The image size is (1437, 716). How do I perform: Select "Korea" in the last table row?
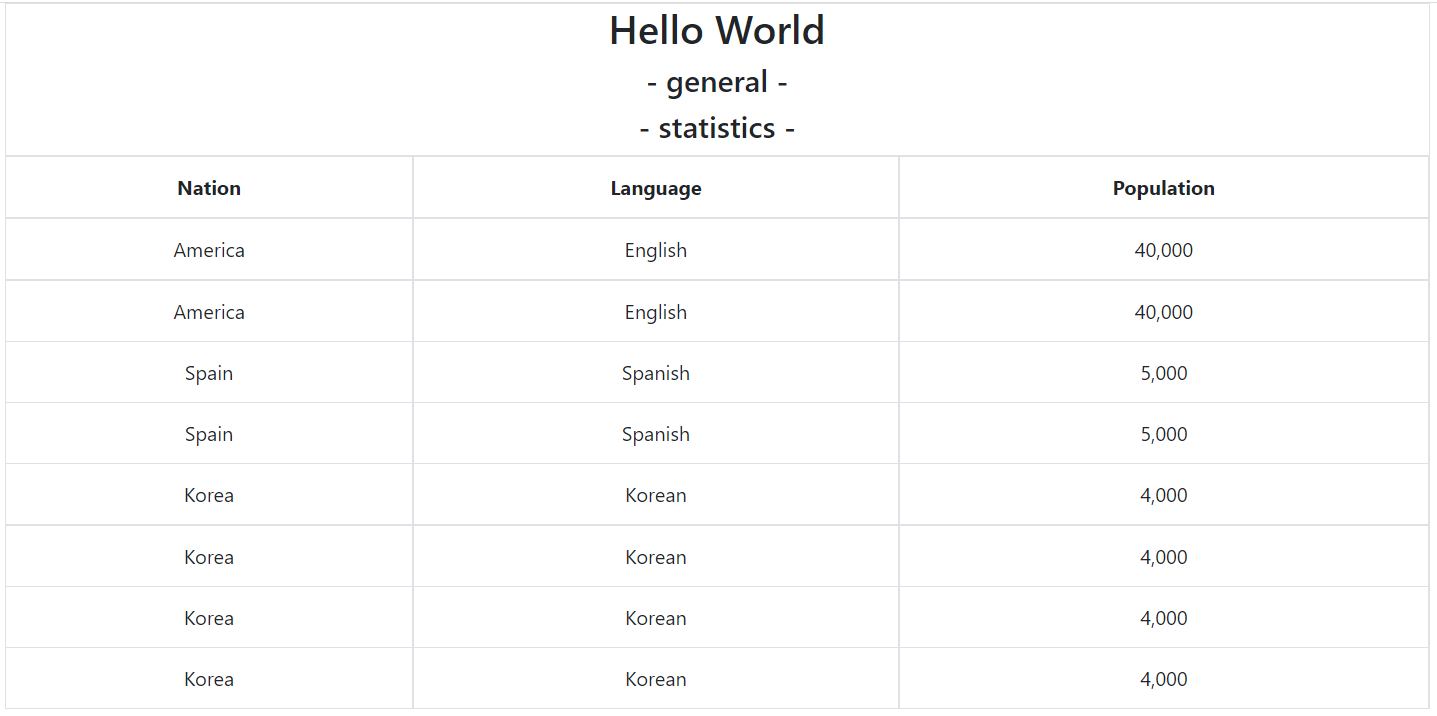coord(209,679)
